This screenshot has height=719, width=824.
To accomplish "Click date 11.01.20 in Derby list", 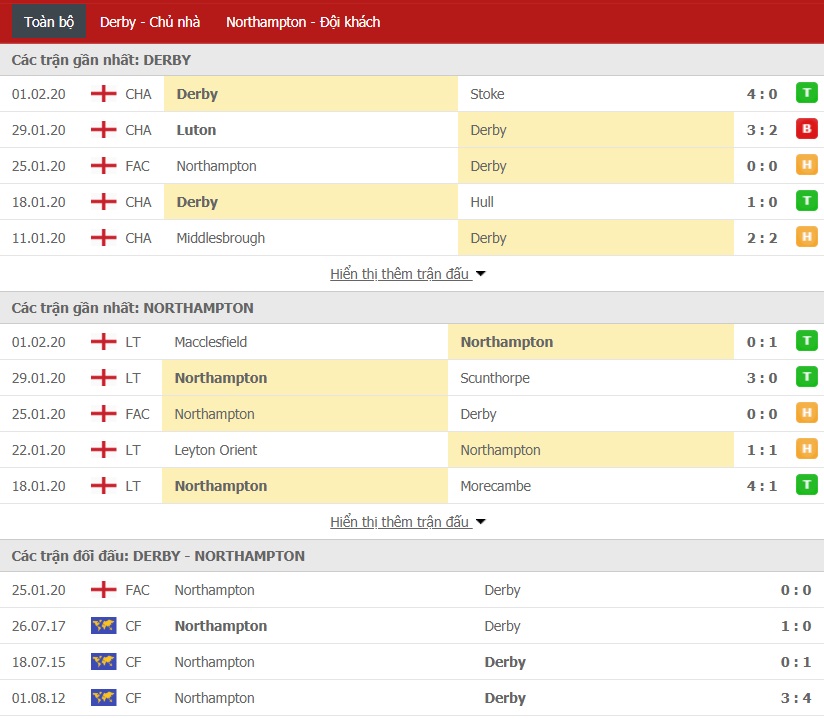I will point(39,238).
